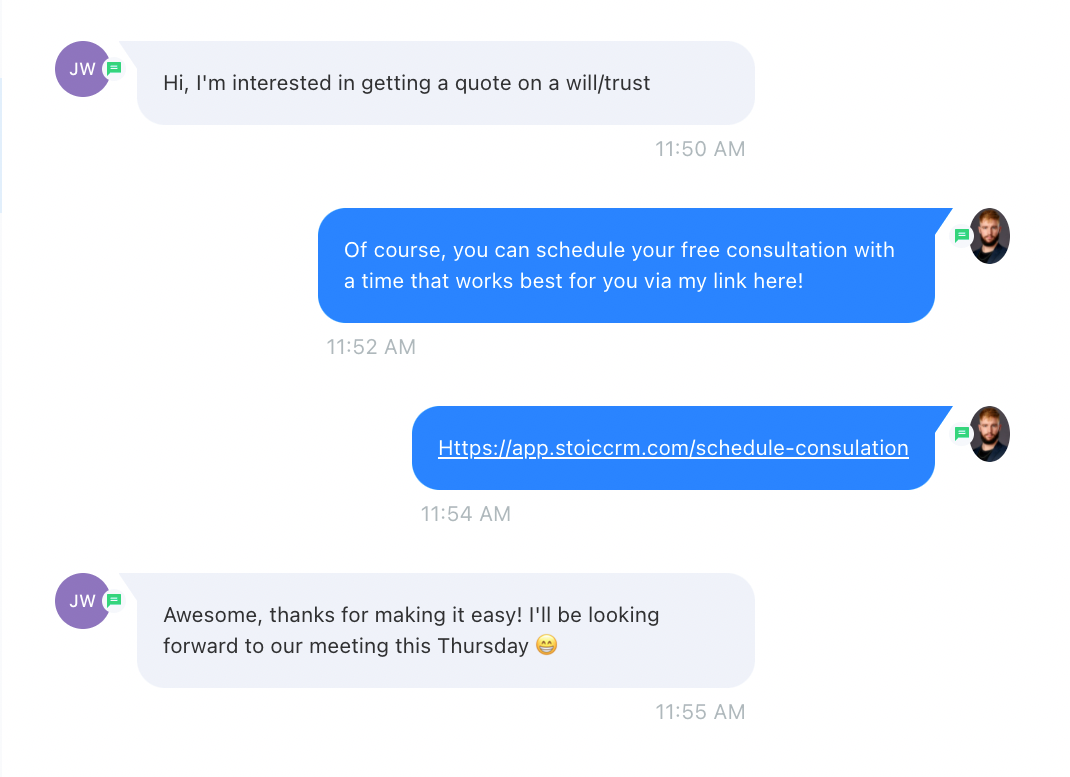Click the grinning emoji in last message
This screenshot has width=1070, height=777.
tap(547, 645)
